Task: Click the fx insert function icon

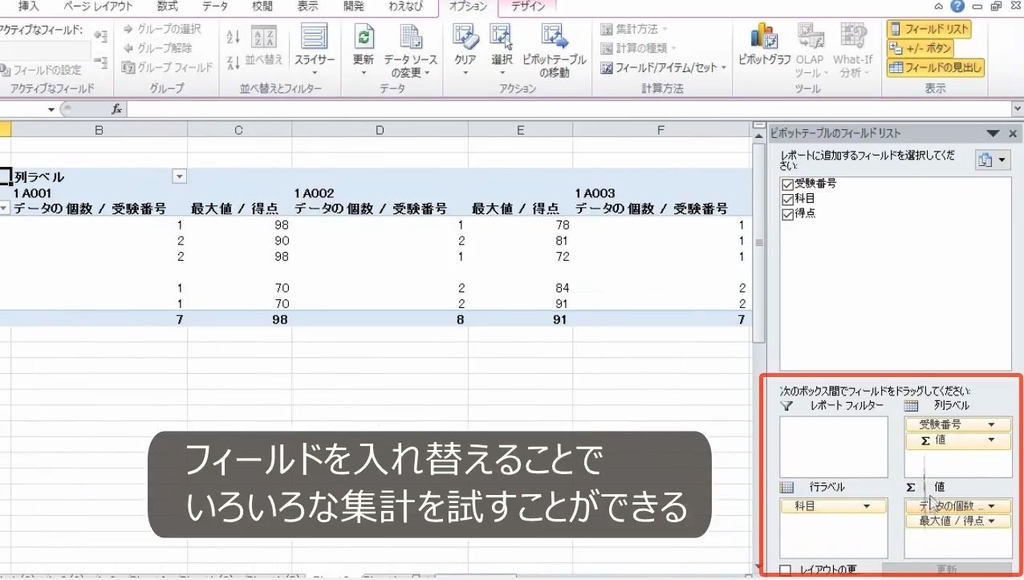Action: click(x=117, y=109)
